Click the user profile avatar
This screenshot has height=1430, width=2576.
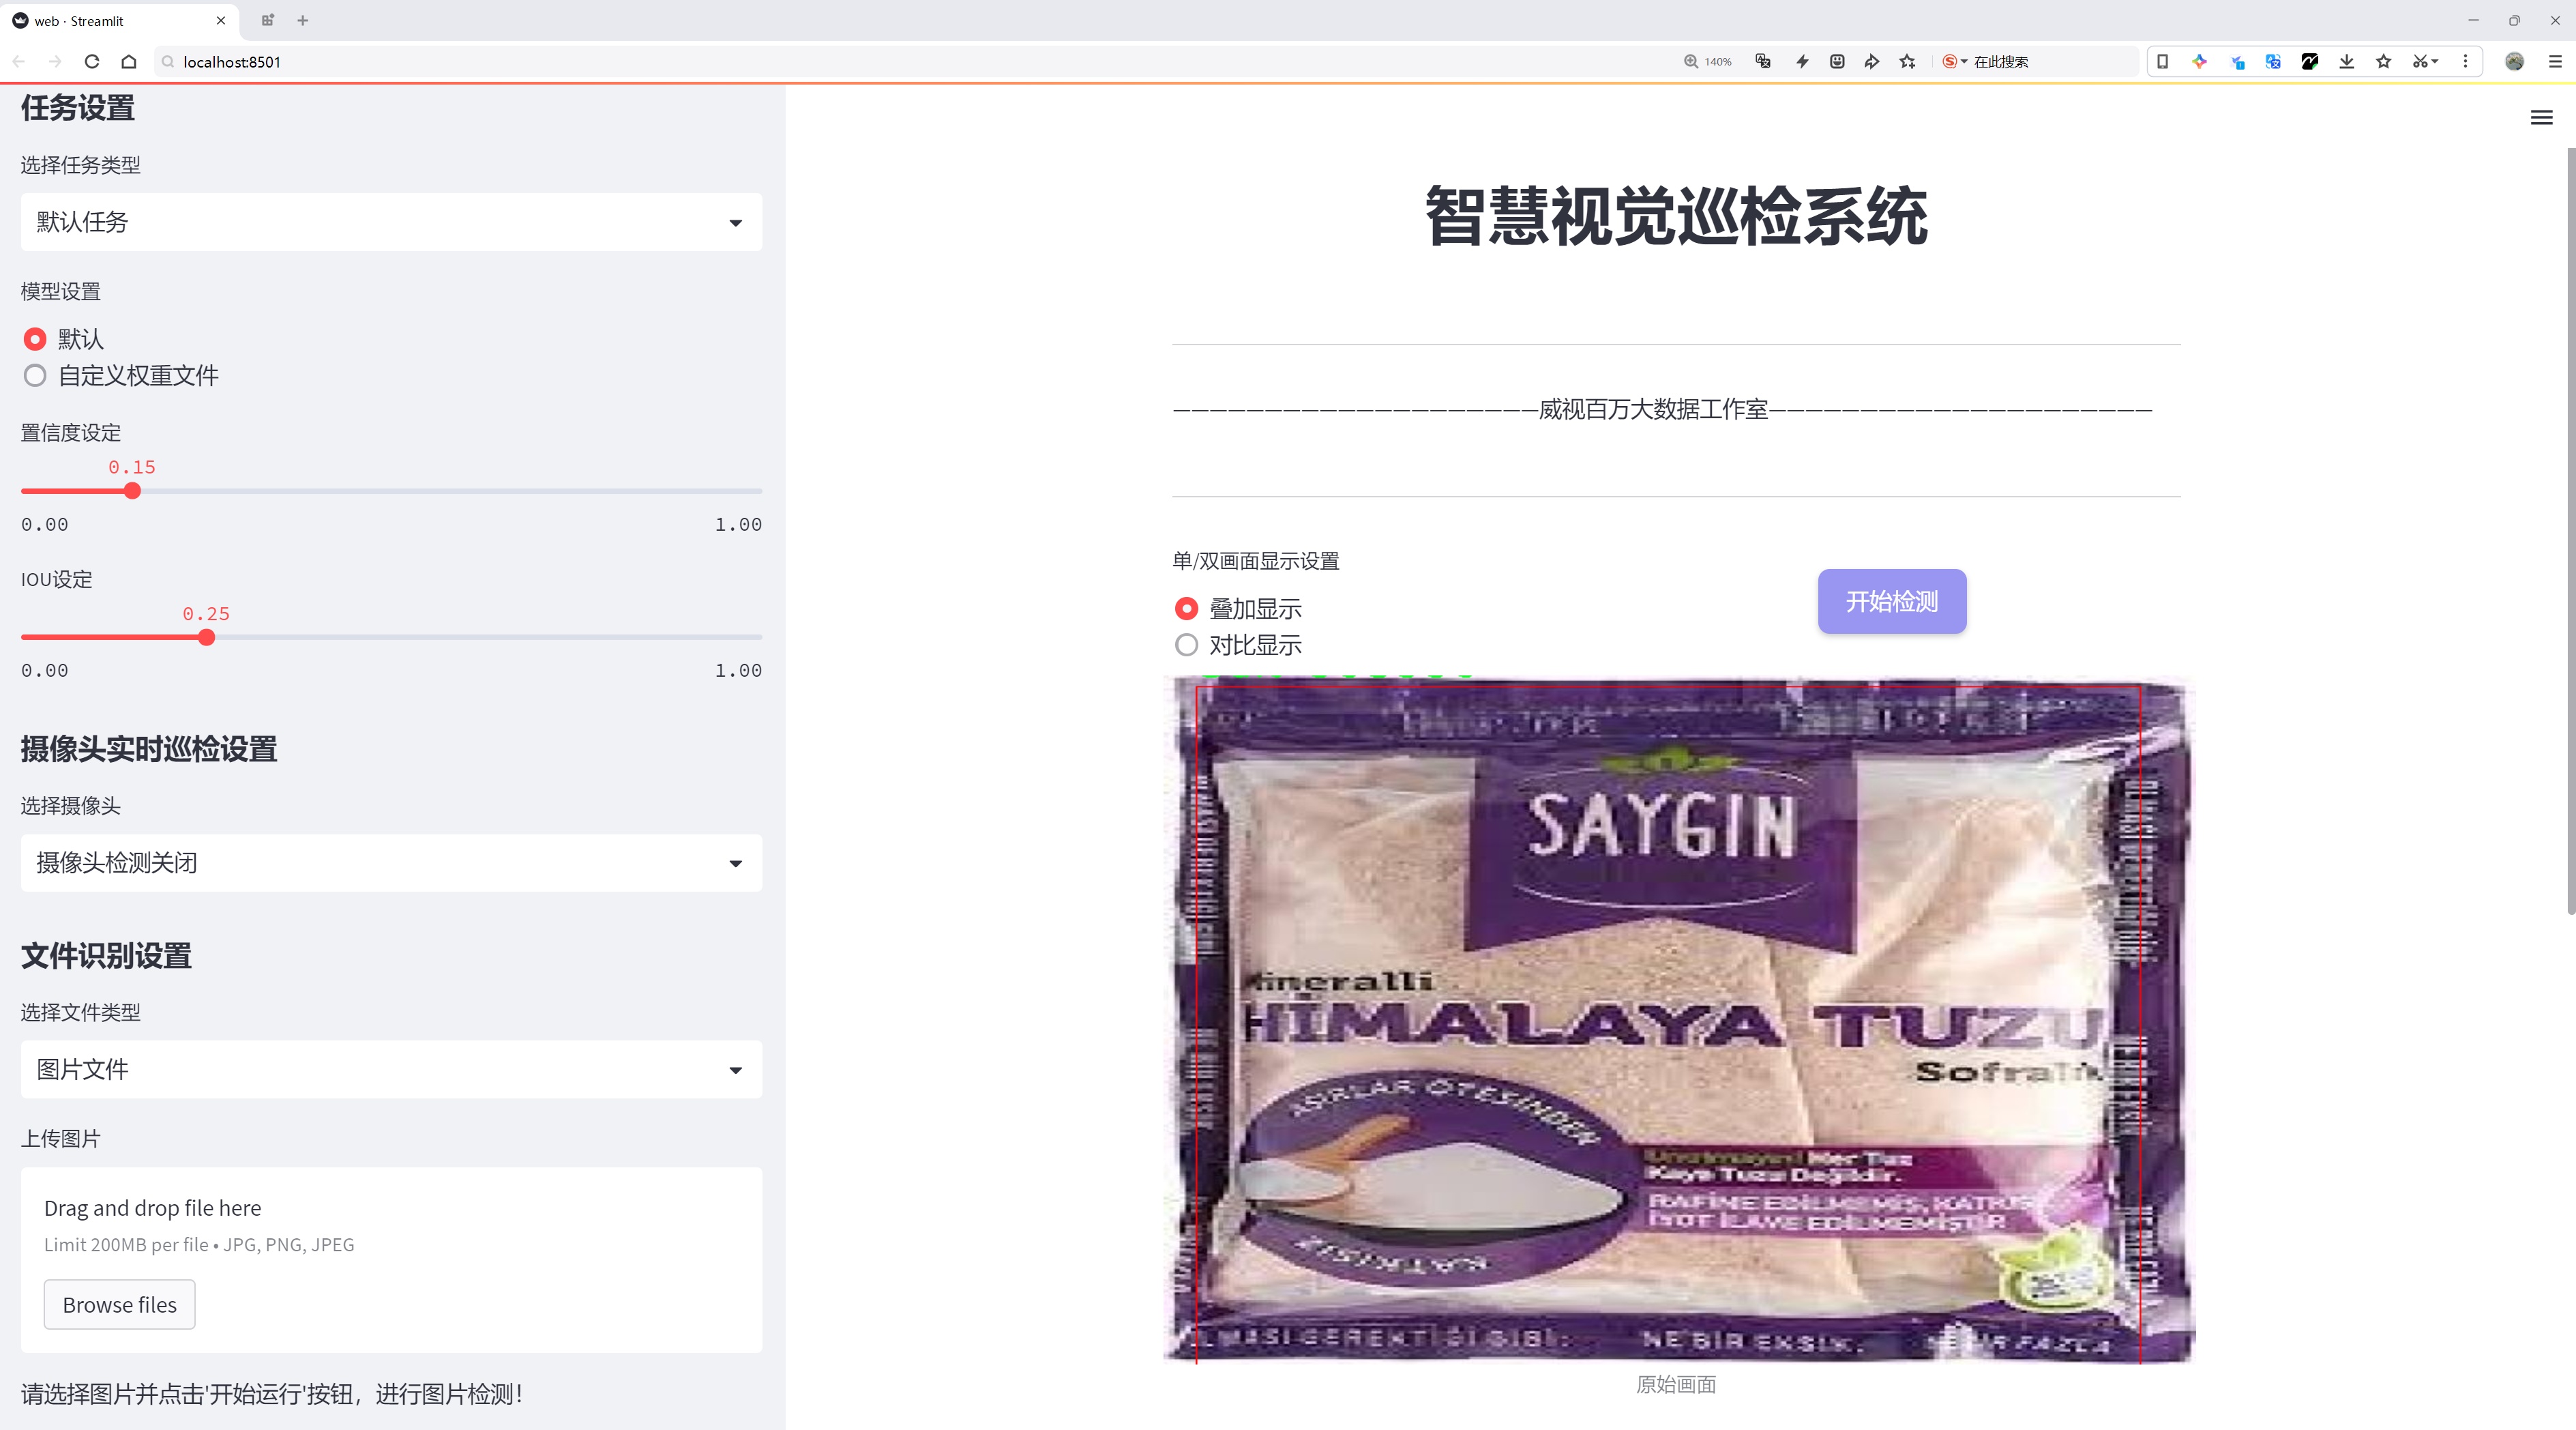(2515, 62)
